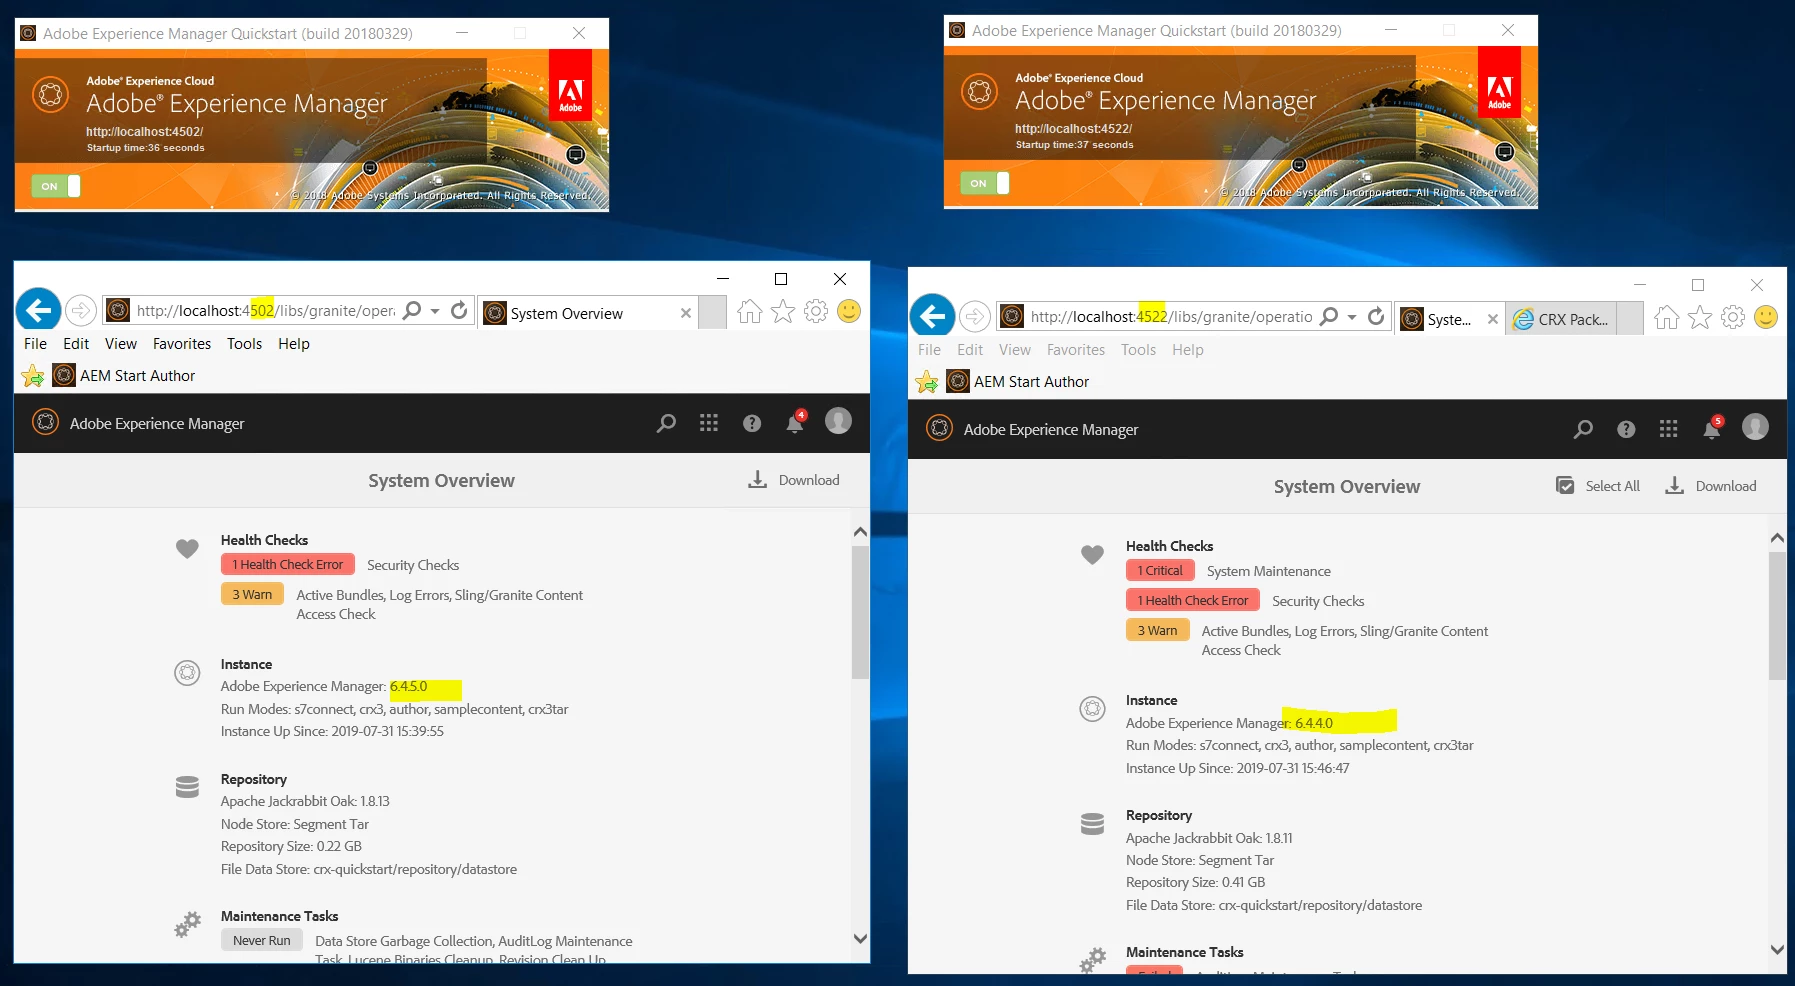Click left window vertical scrollbar thumb
This screenshot has height=986, width=1795.
[x=860, y=611]
